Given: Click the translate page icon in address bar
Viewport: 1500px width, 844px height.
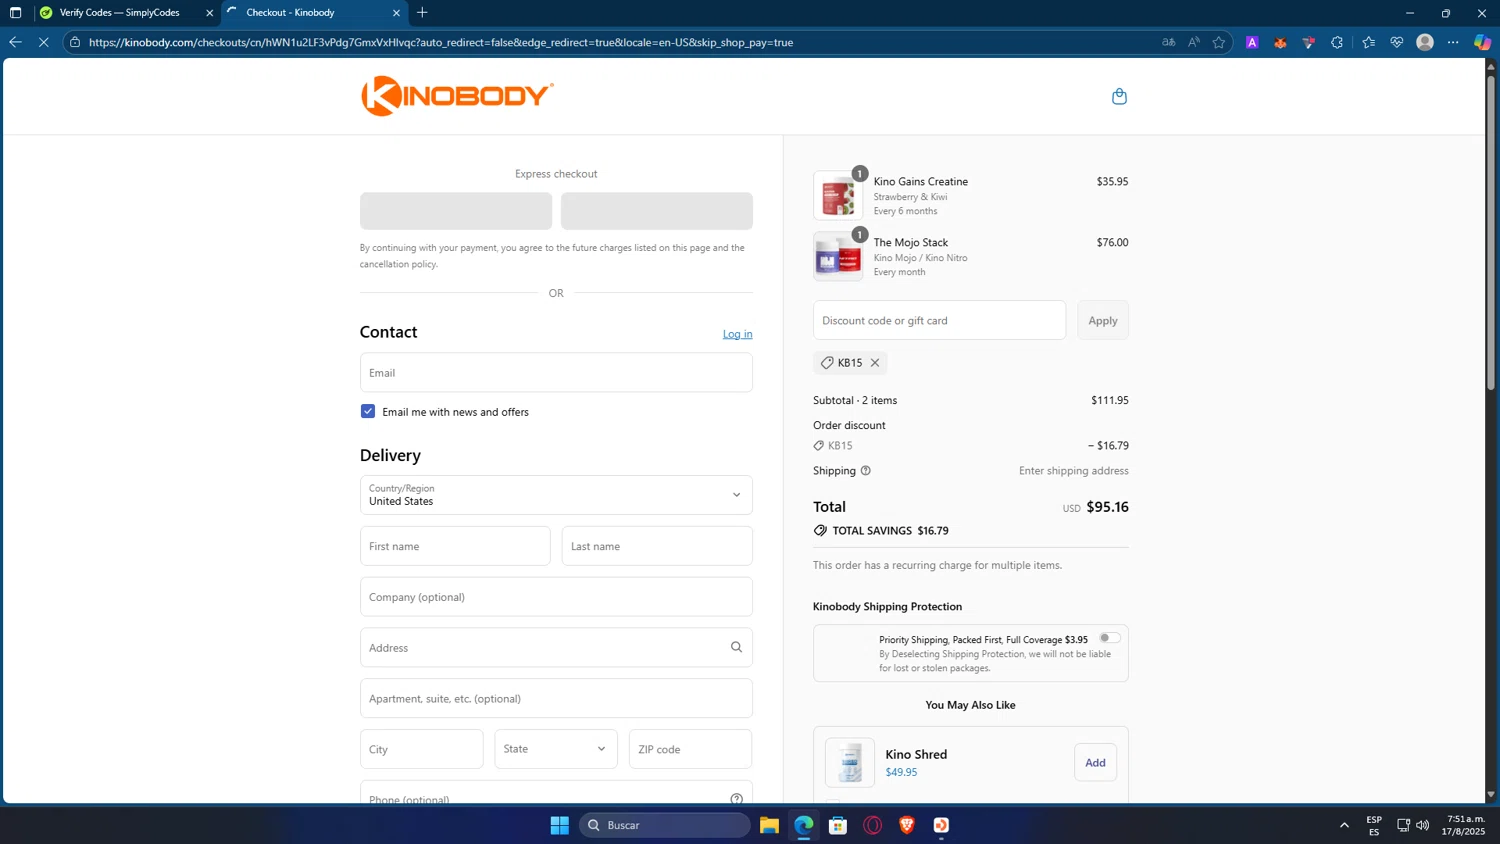Looking at the screenshot, I should coord(1168,42).
